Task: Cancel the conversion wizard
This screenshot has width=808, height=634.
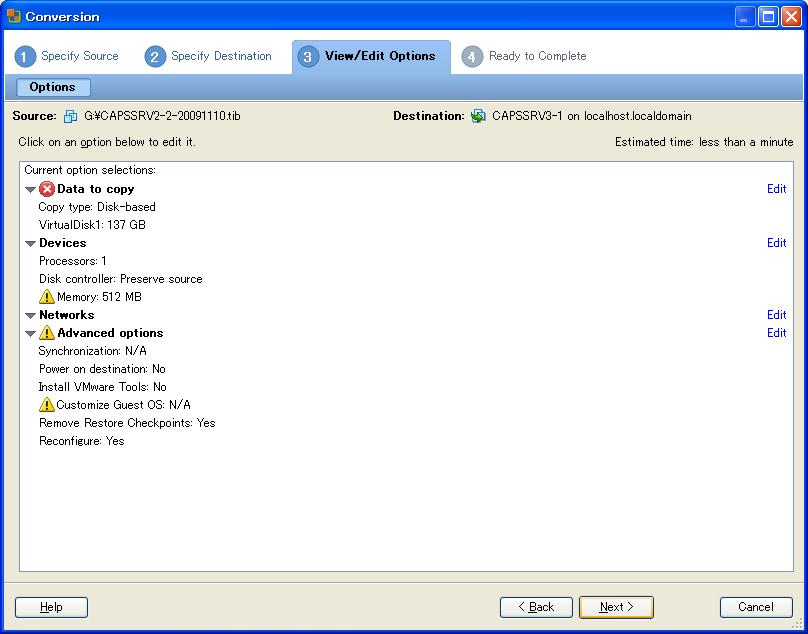Action: coord(756,607)
